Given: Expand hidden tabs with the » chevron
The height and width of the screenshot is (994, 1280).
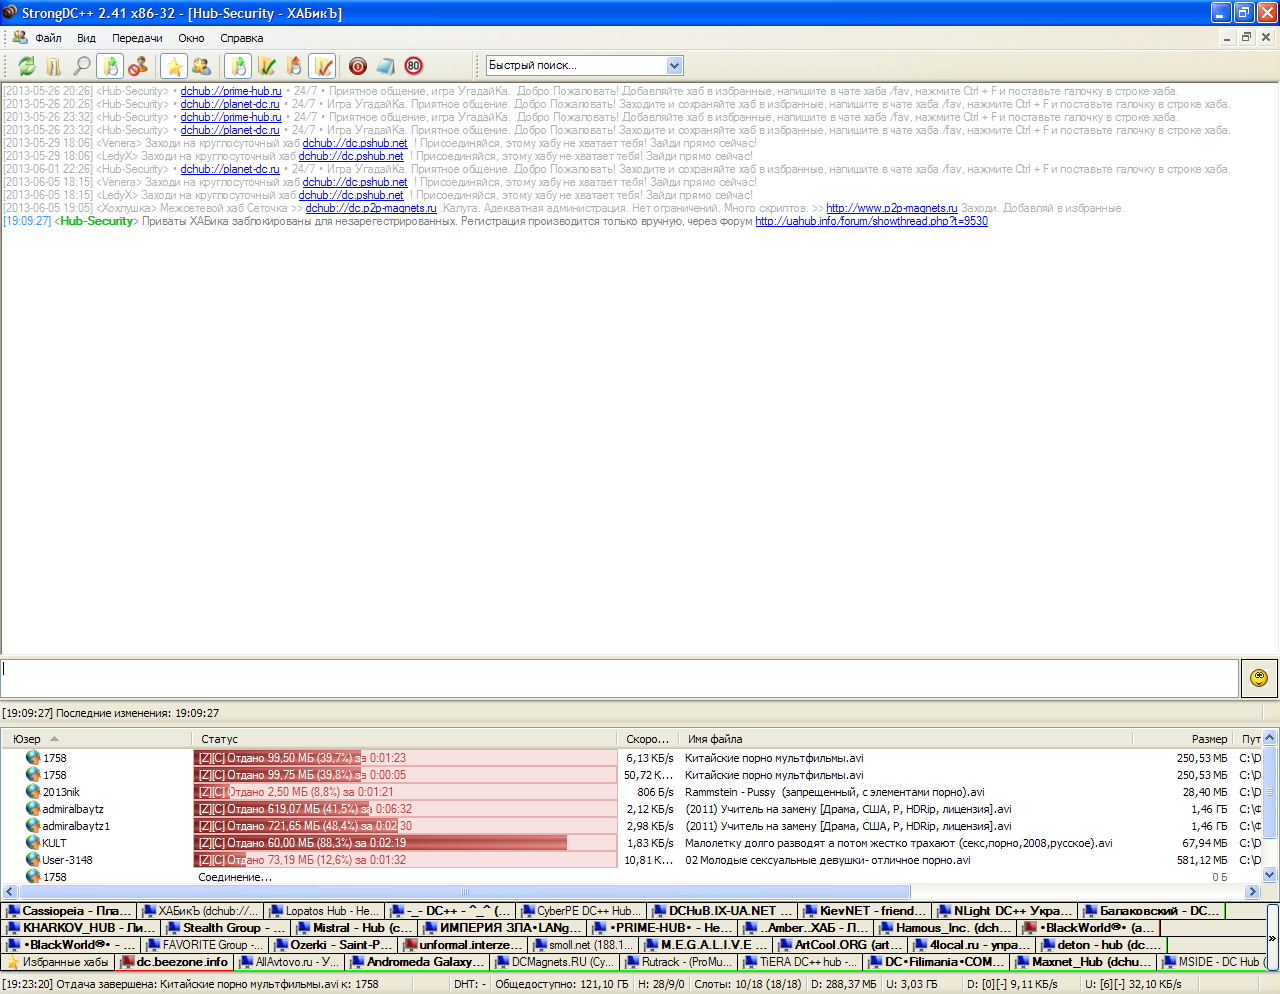Looking at the screenshot, I should [x=1272, y=938].
